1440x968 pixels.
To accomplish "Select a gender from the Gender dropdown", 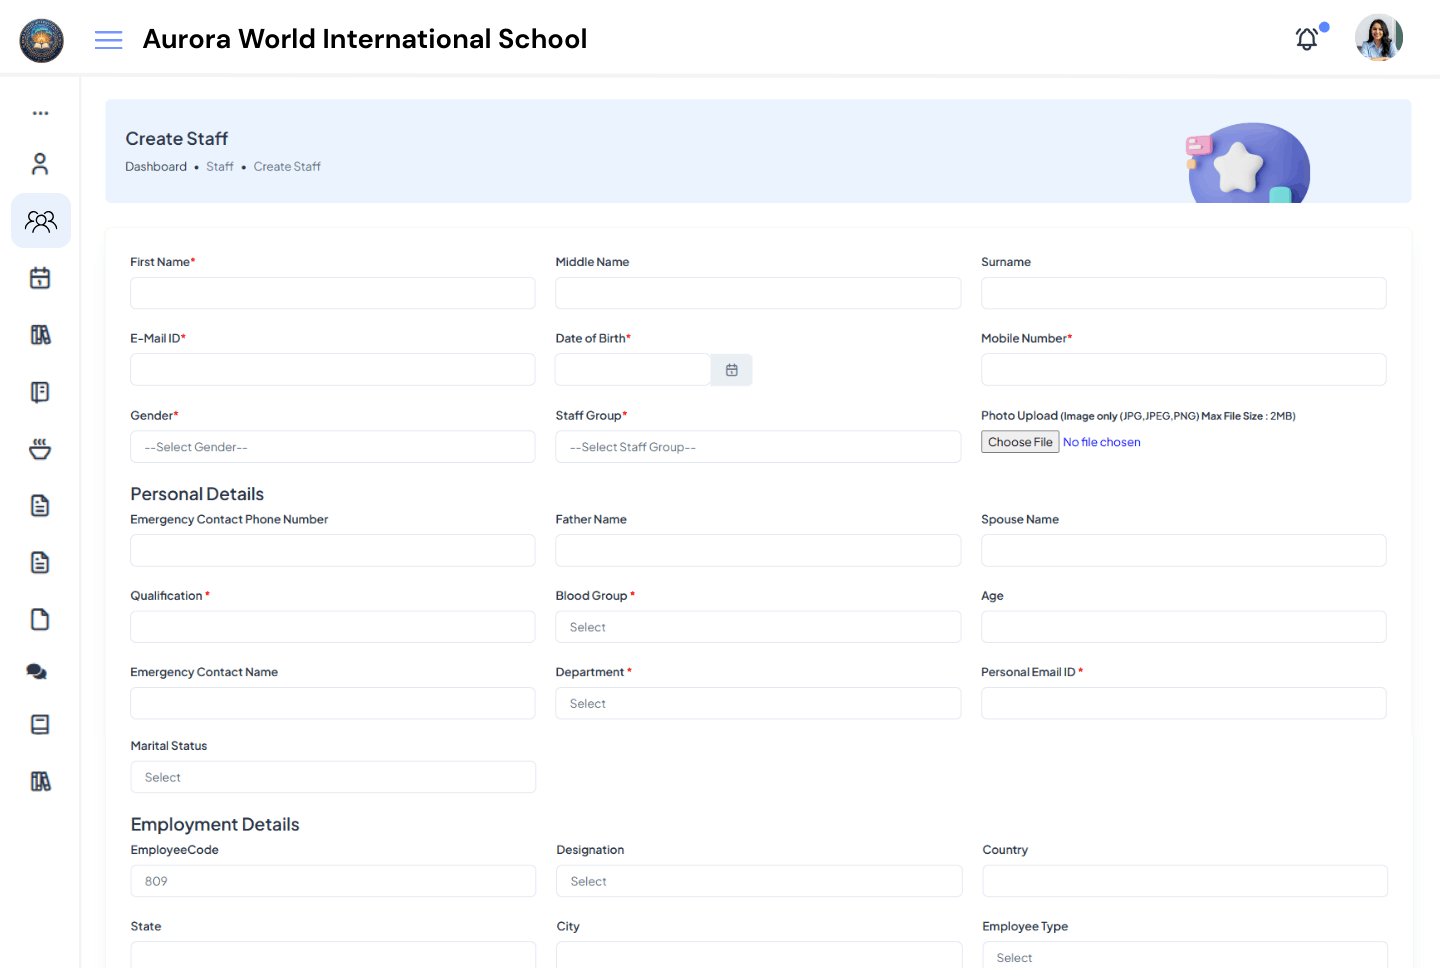I will 332,447.
